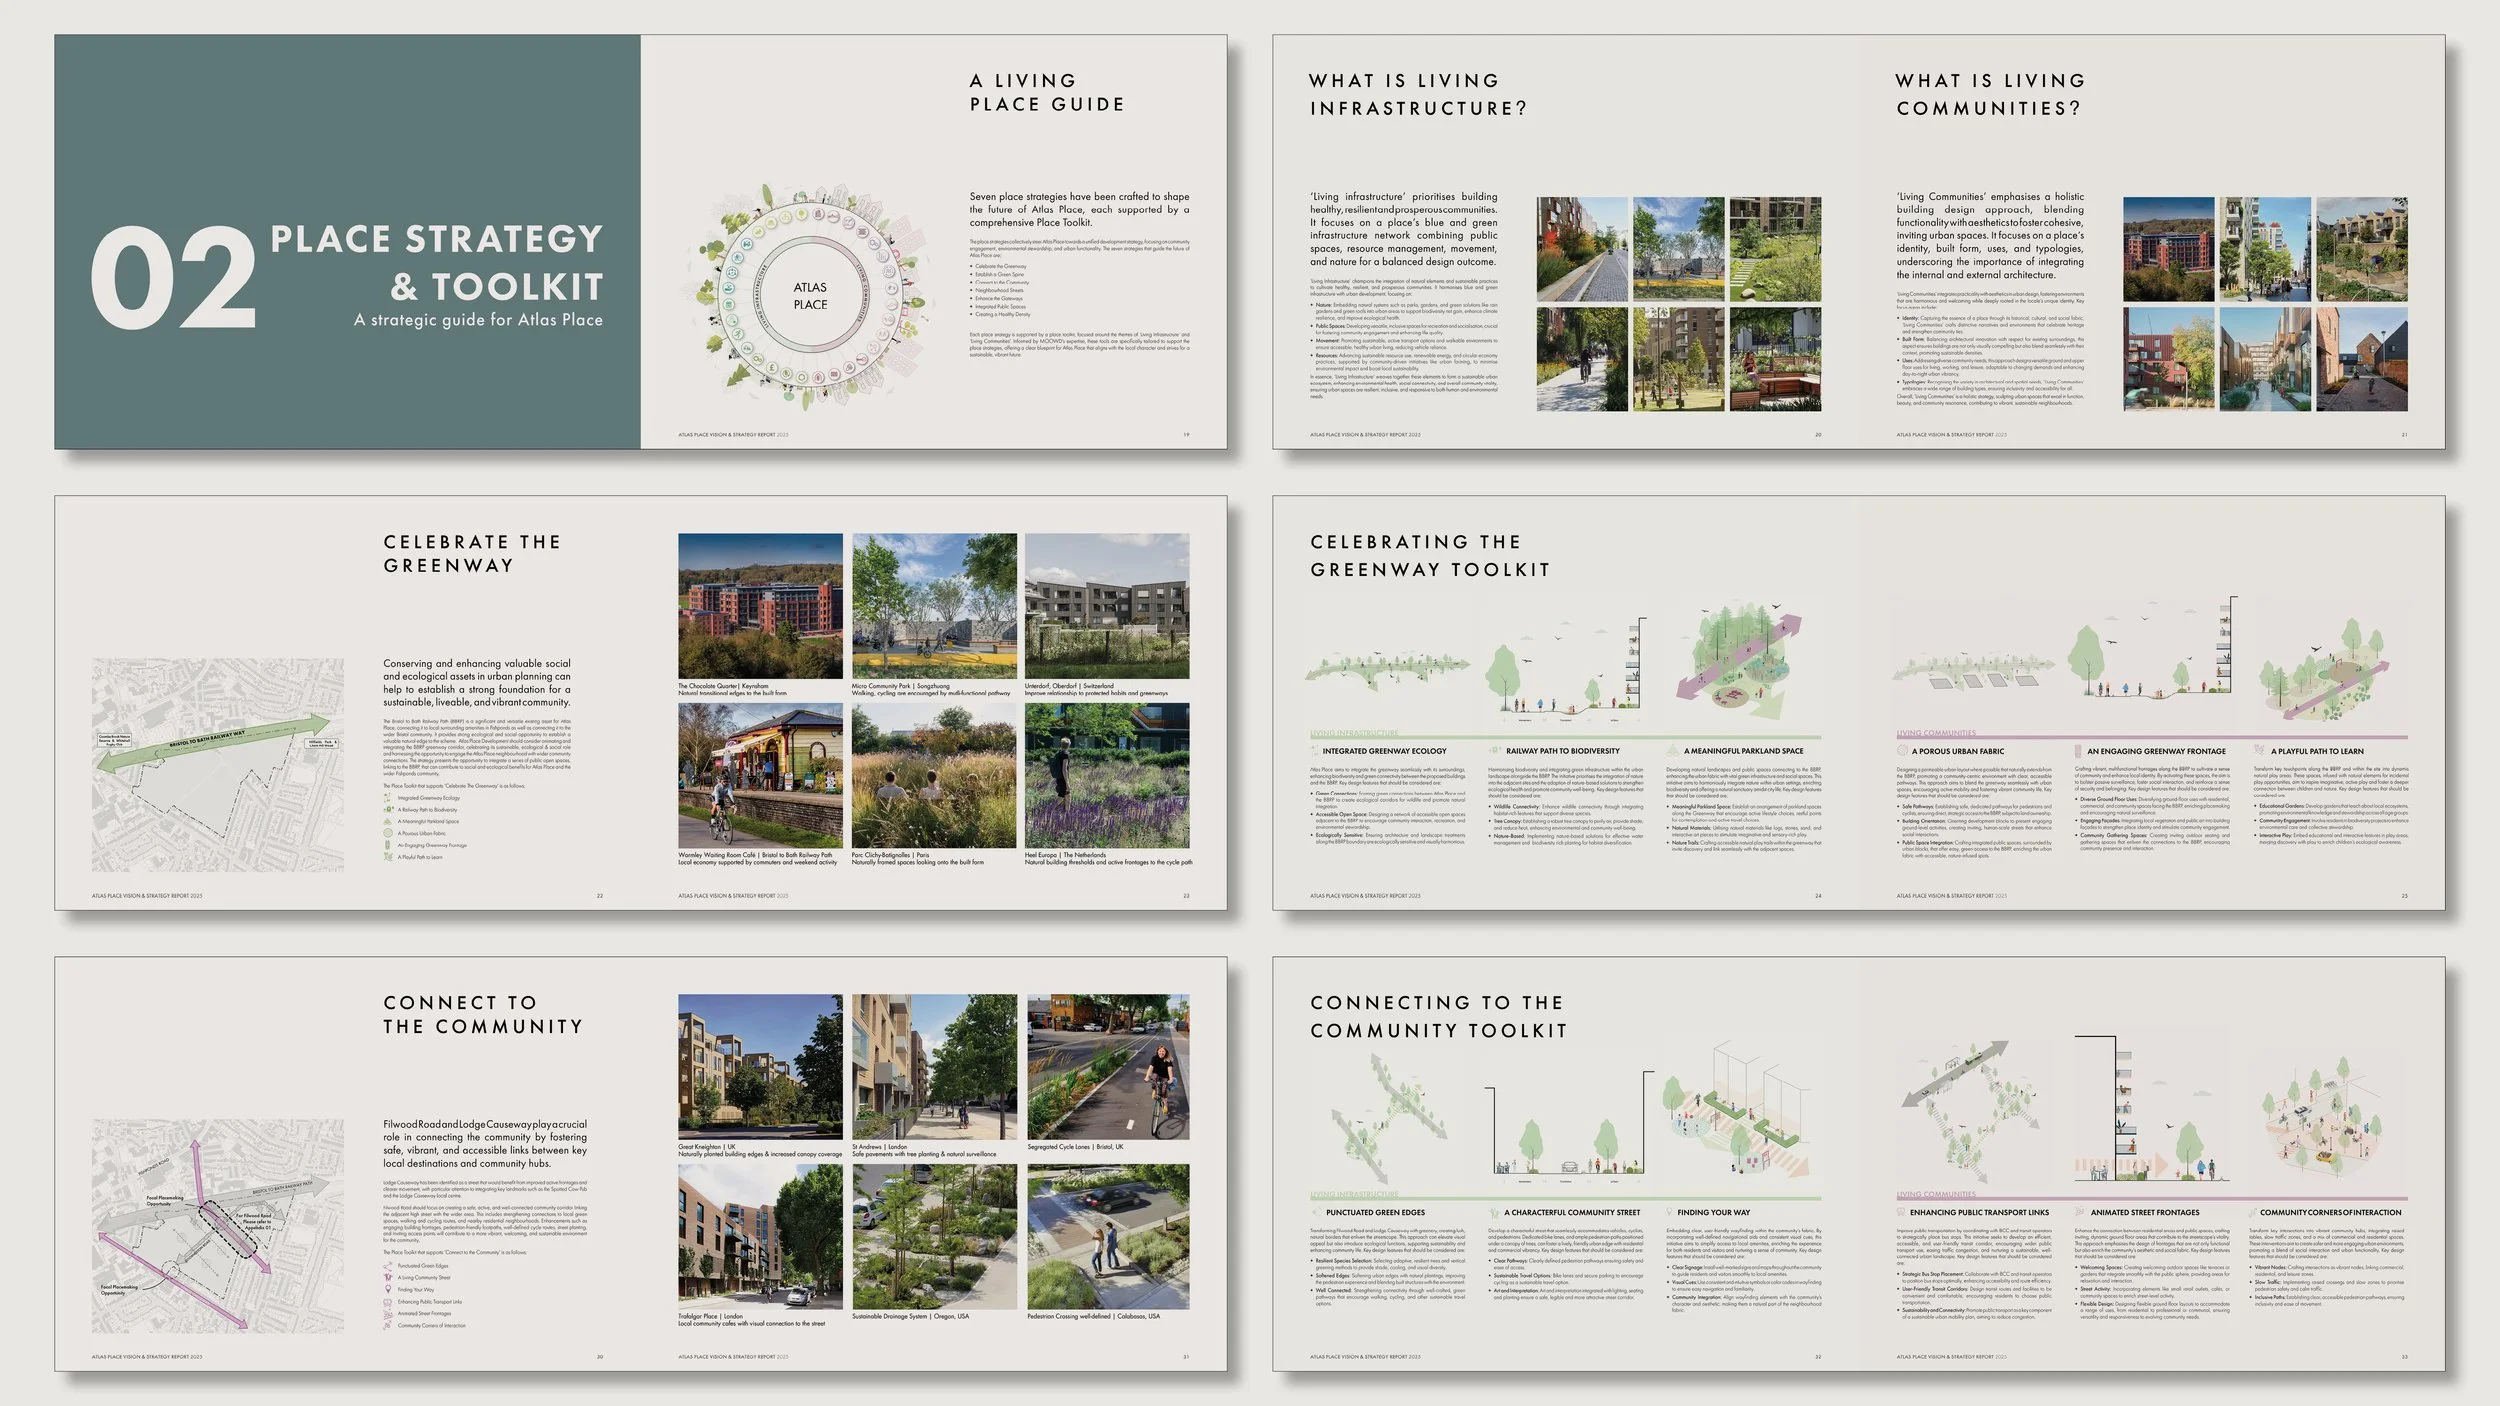Click the Celebrating the Greenway Toolkit title
Image resolution: width=2500 pixels, height=1406 pixels.
(1430, 555)
